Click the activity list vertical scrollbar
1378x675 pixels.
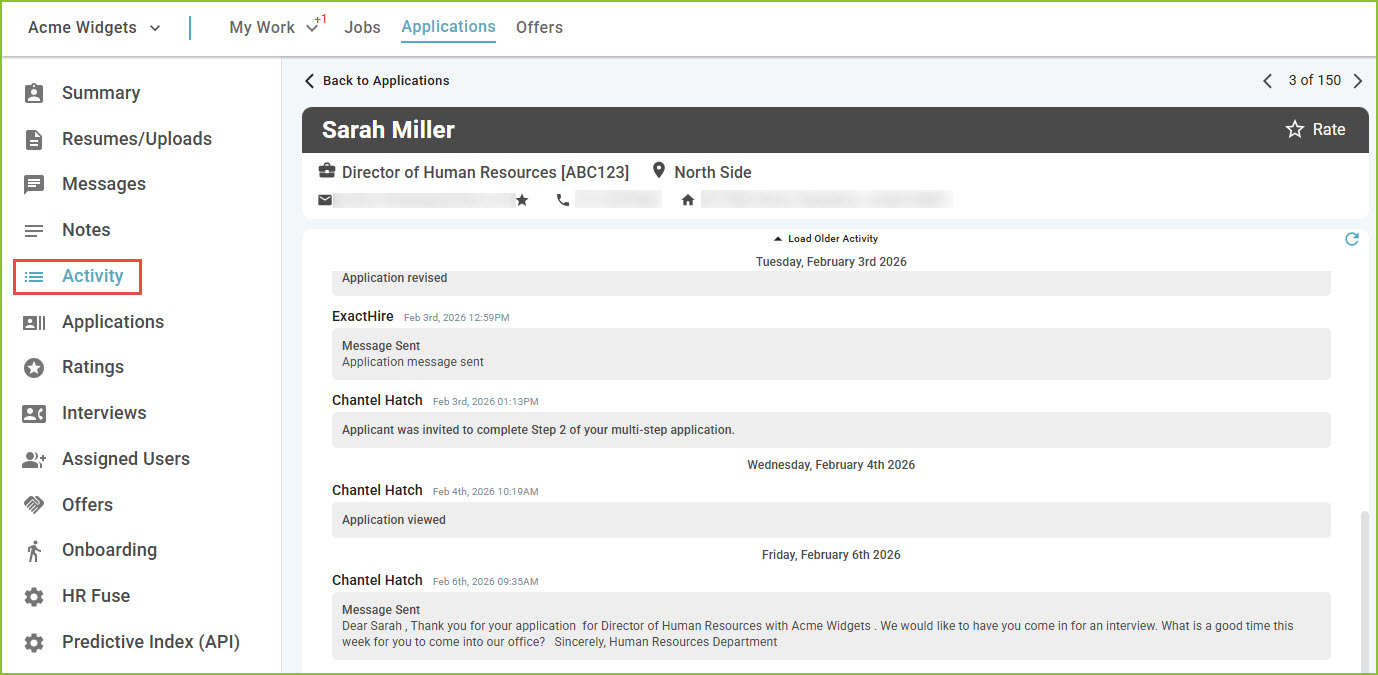(1363, 590)
